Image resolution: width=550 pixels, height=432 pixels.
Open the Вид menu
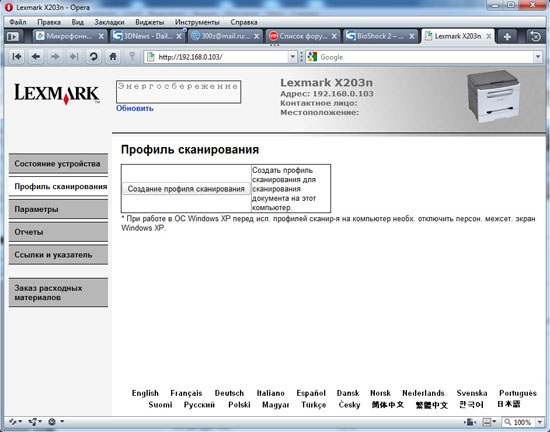tap(78, 22)
